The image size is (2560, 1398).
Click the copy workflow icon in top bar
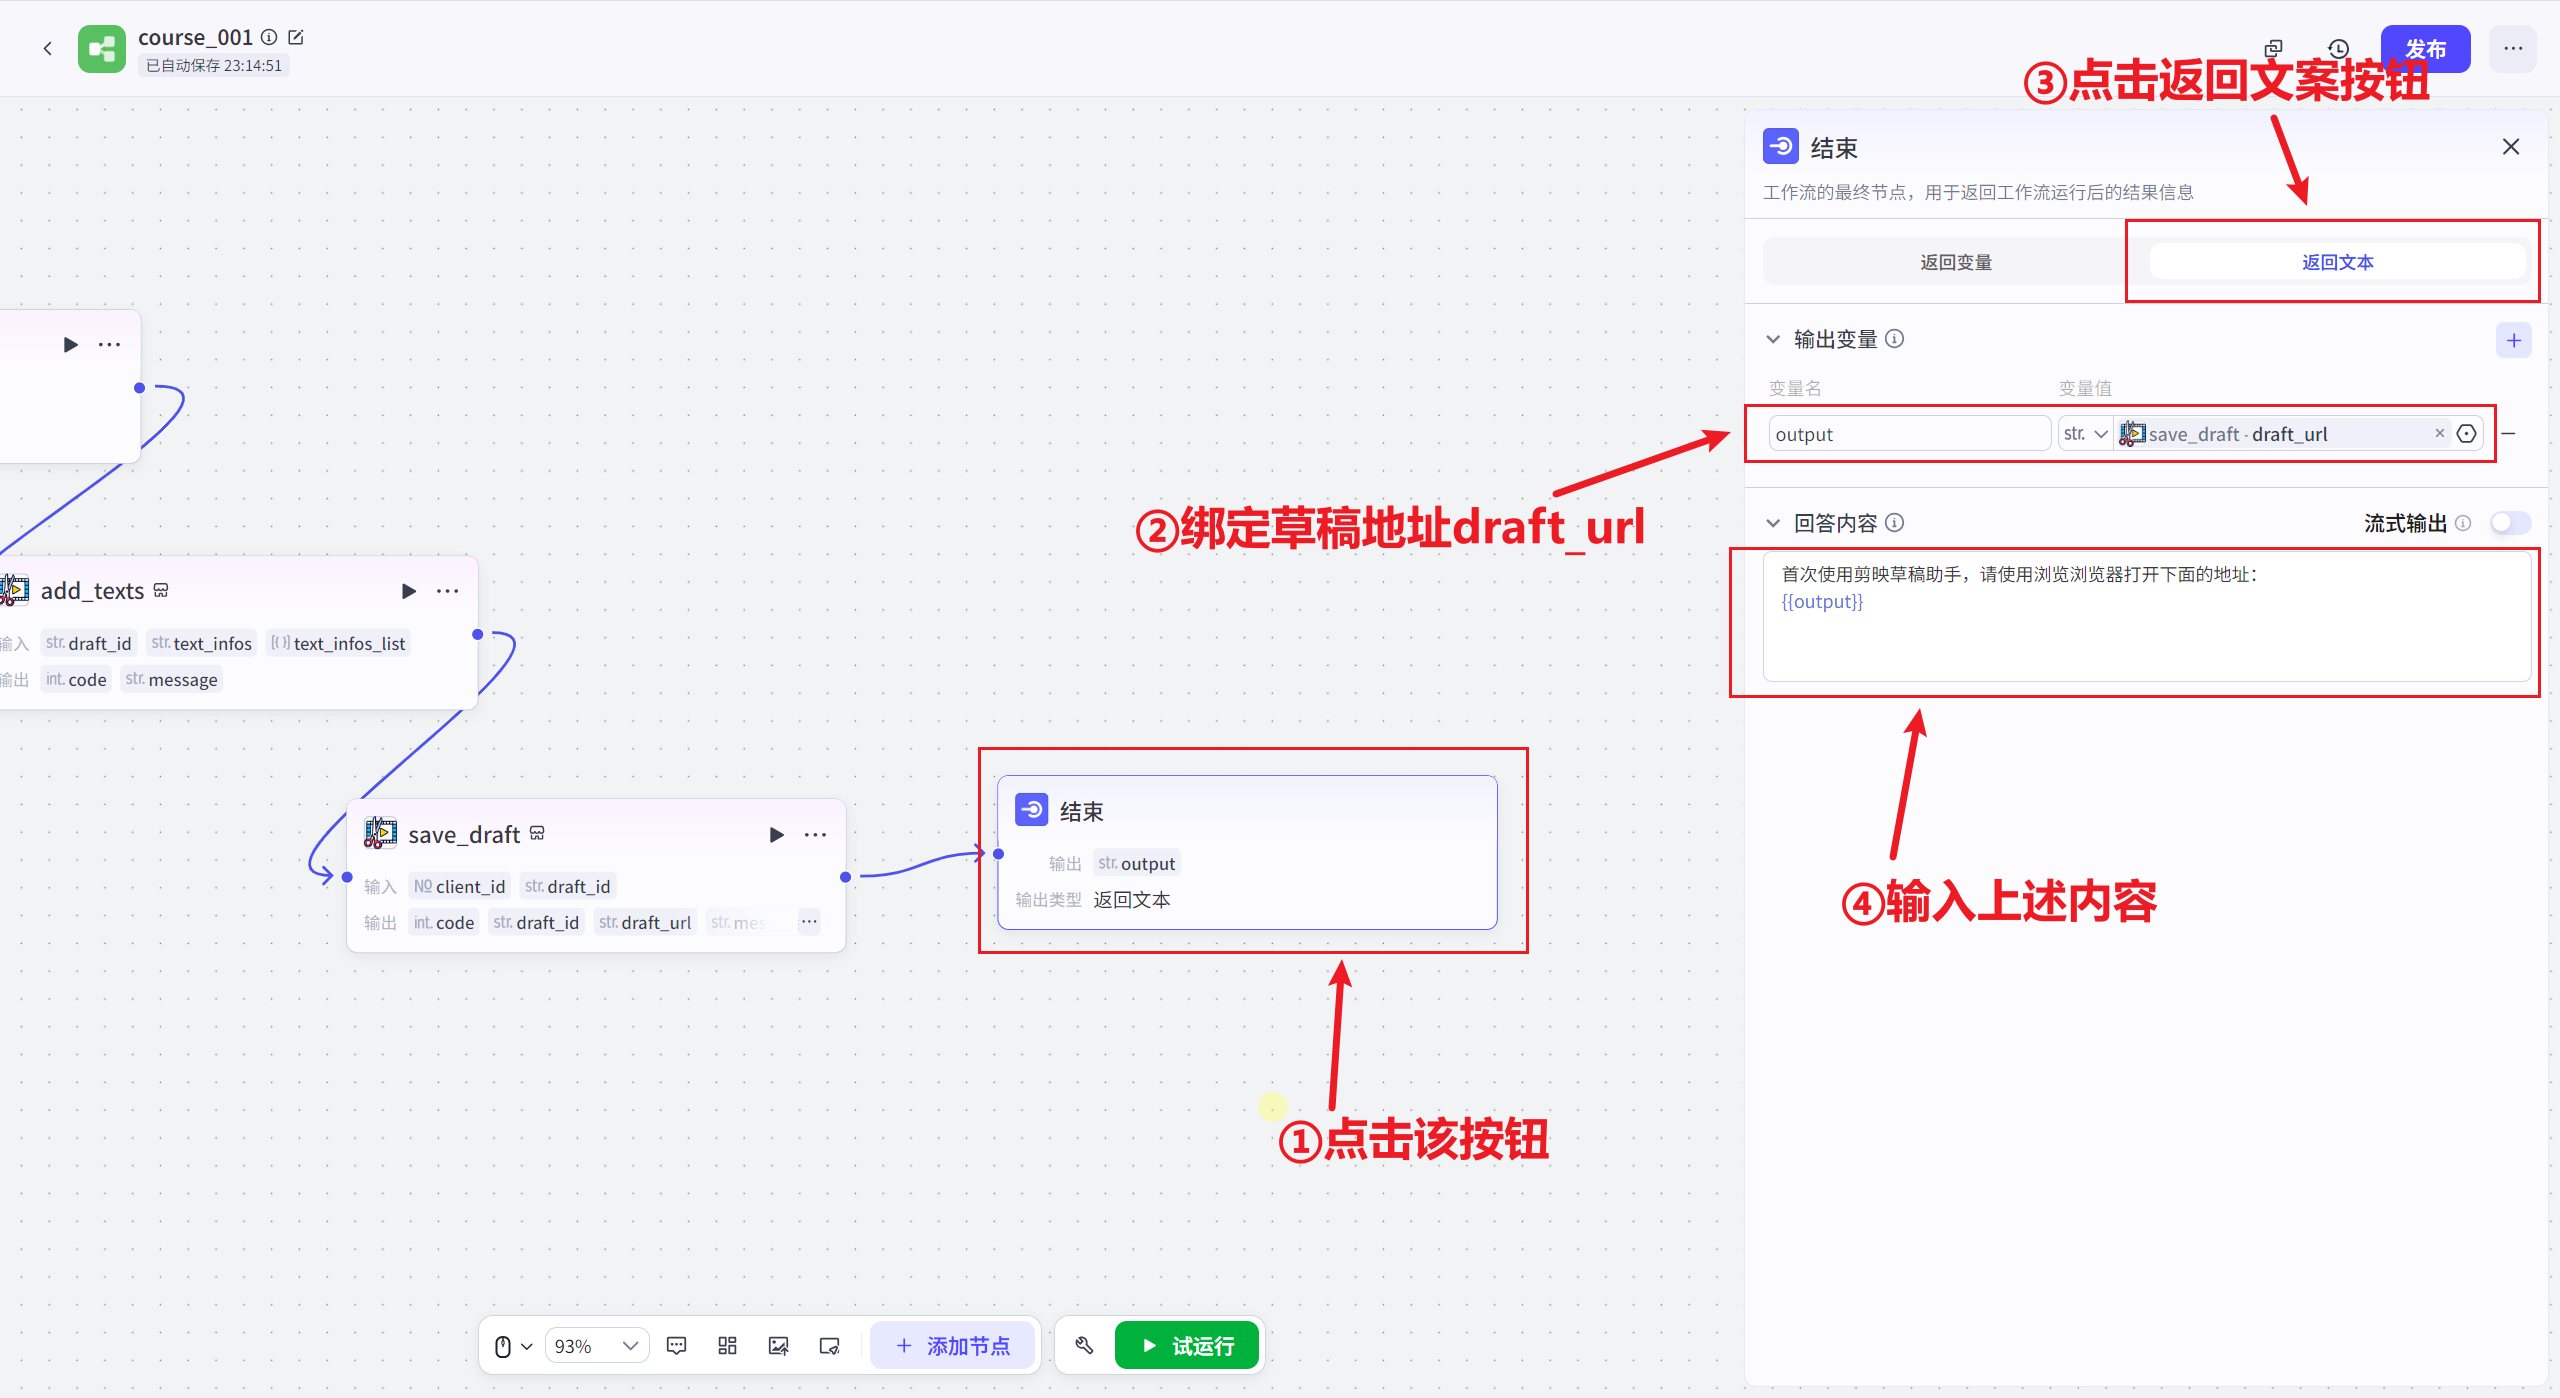pyautogui.click(x=2273, y=47)
